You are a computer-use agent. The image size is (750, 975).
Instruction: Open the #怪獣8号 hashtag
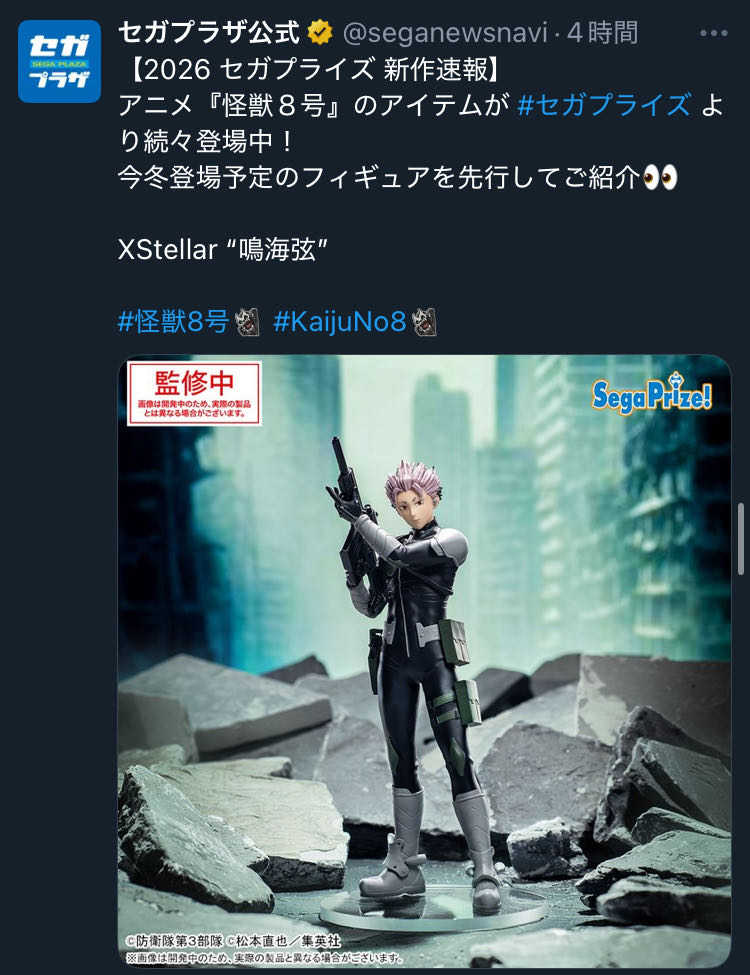(174, 322)
